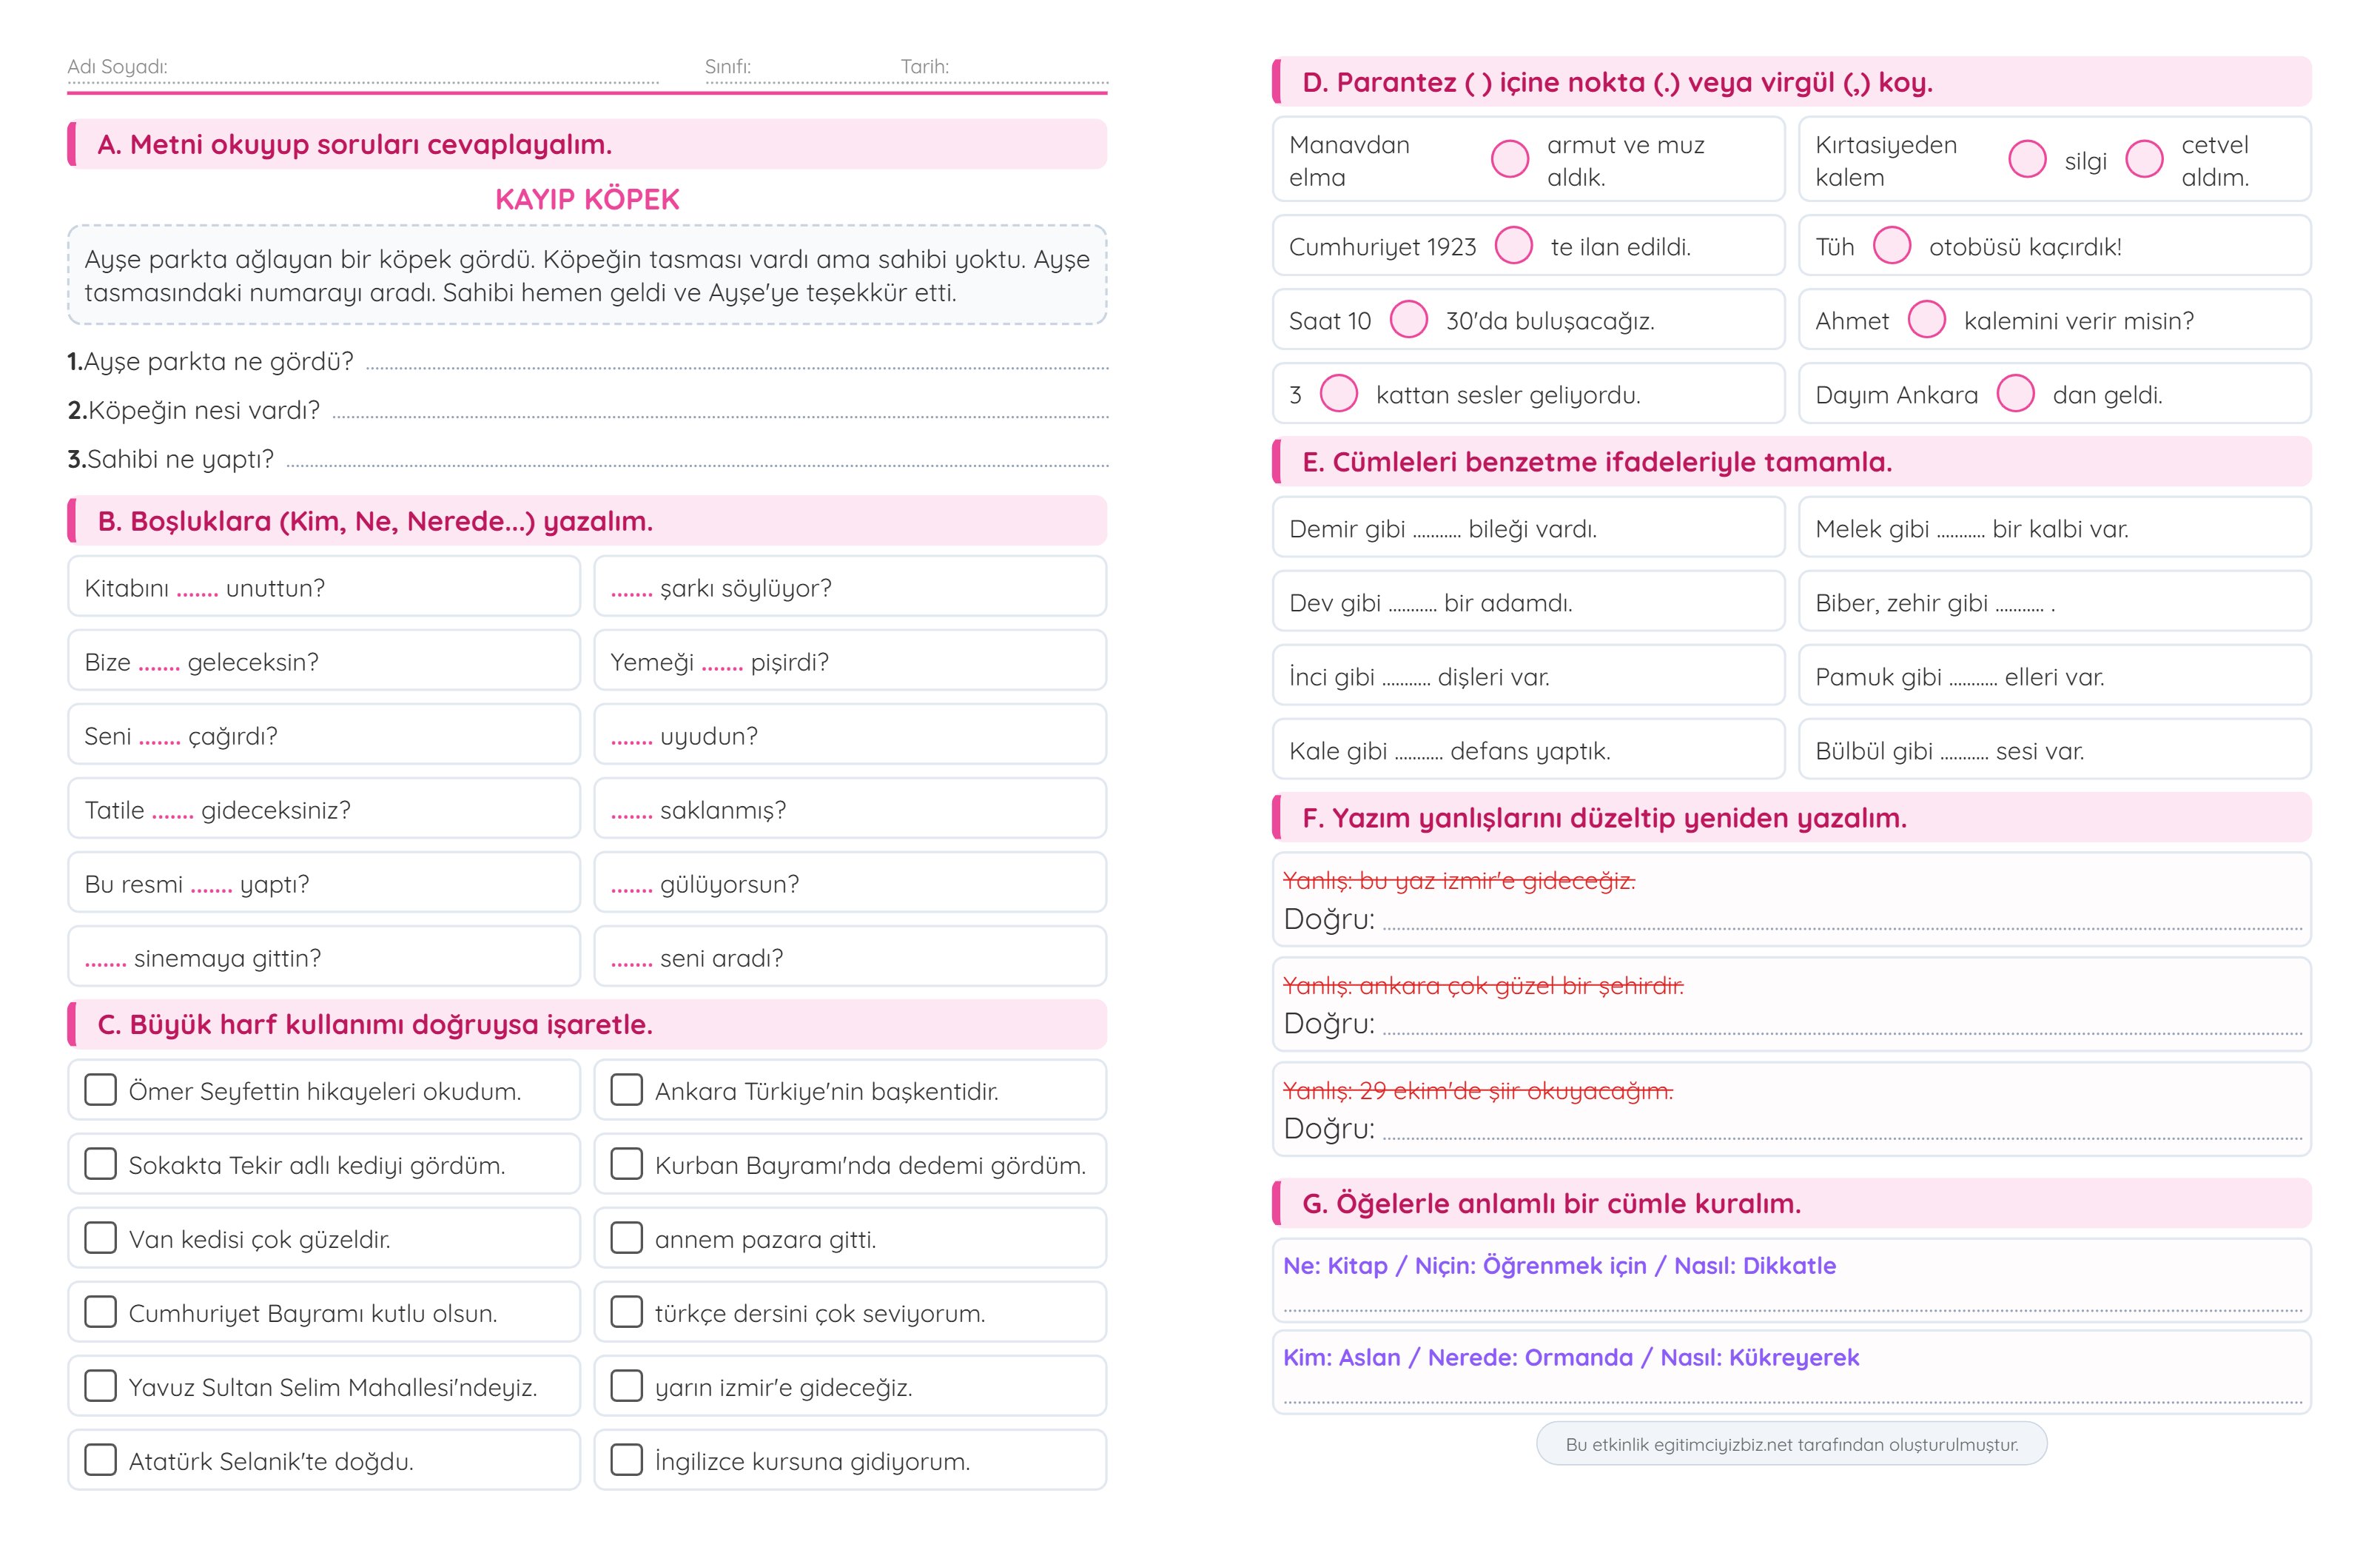Click the circle after "Cumhuriyet 1923"

pyautogui.click(x=1513, y=245)
